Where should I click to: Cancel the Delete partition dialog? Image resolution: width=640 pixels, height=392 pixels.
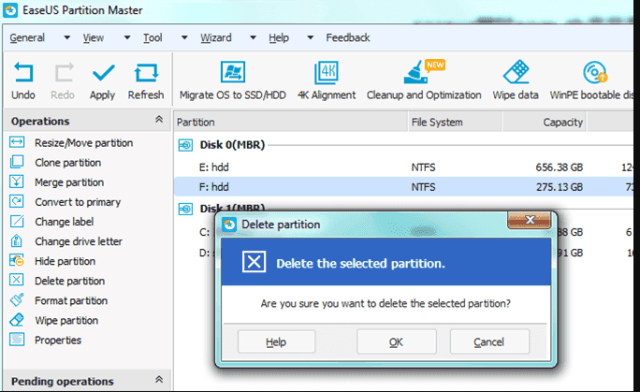pyautogui.click(x=489, y=342)
